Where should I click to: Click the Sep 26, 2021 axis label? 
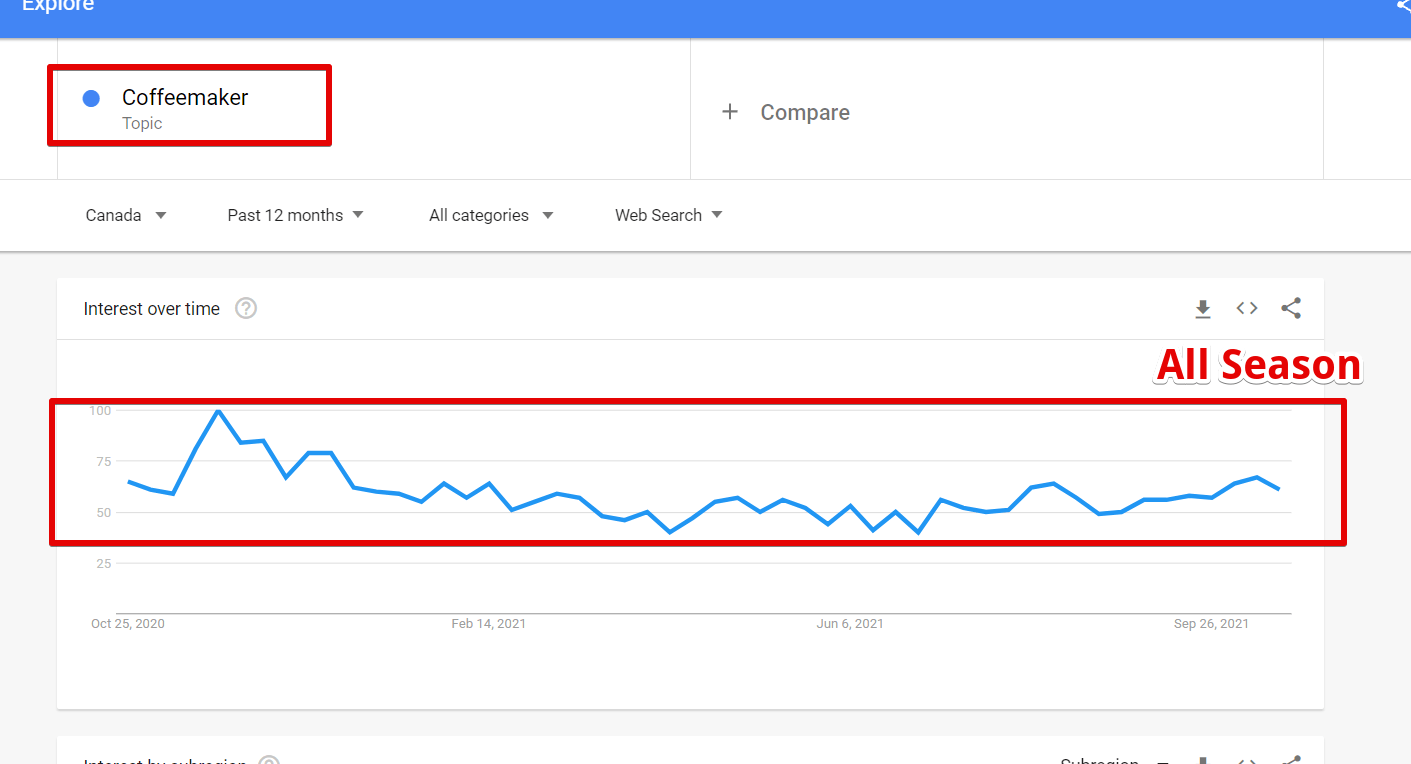[1211, 624]
